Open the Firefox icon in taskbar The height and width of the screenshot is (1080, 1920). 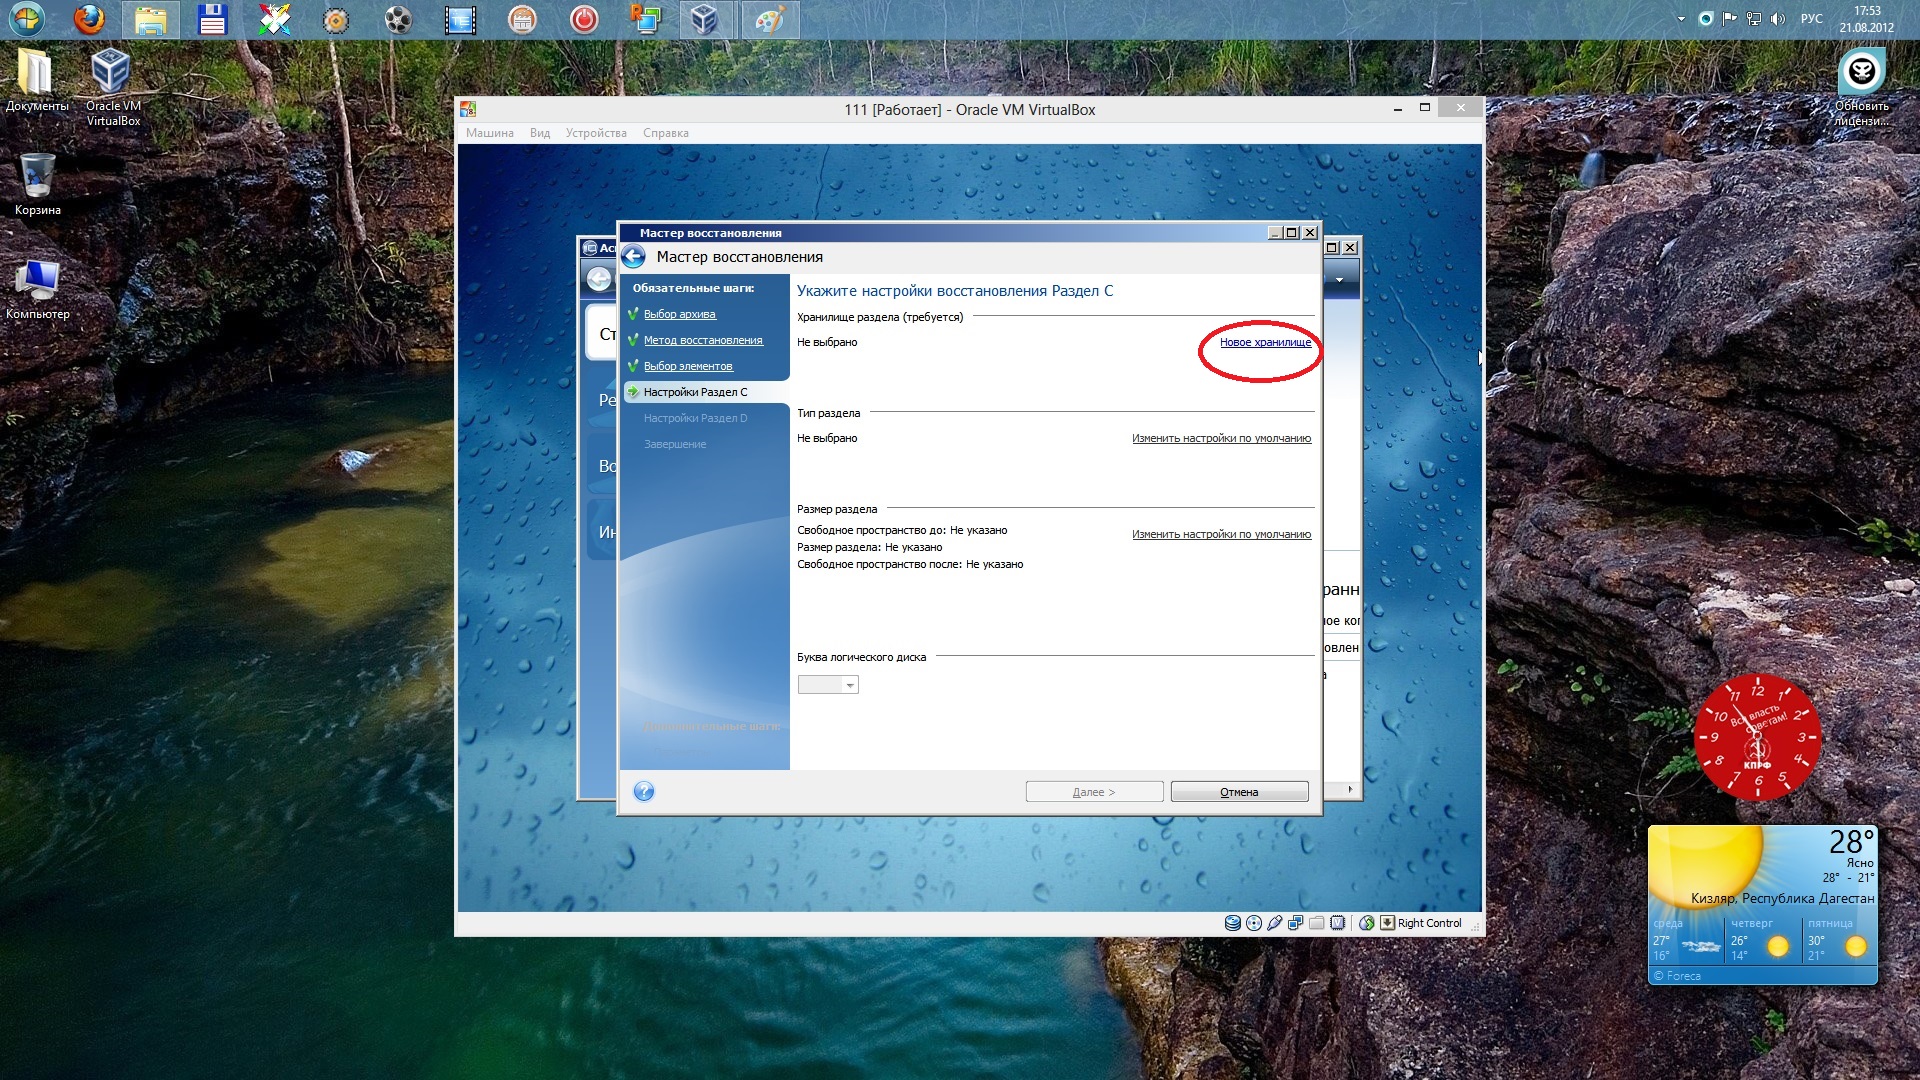pos(90,19)
